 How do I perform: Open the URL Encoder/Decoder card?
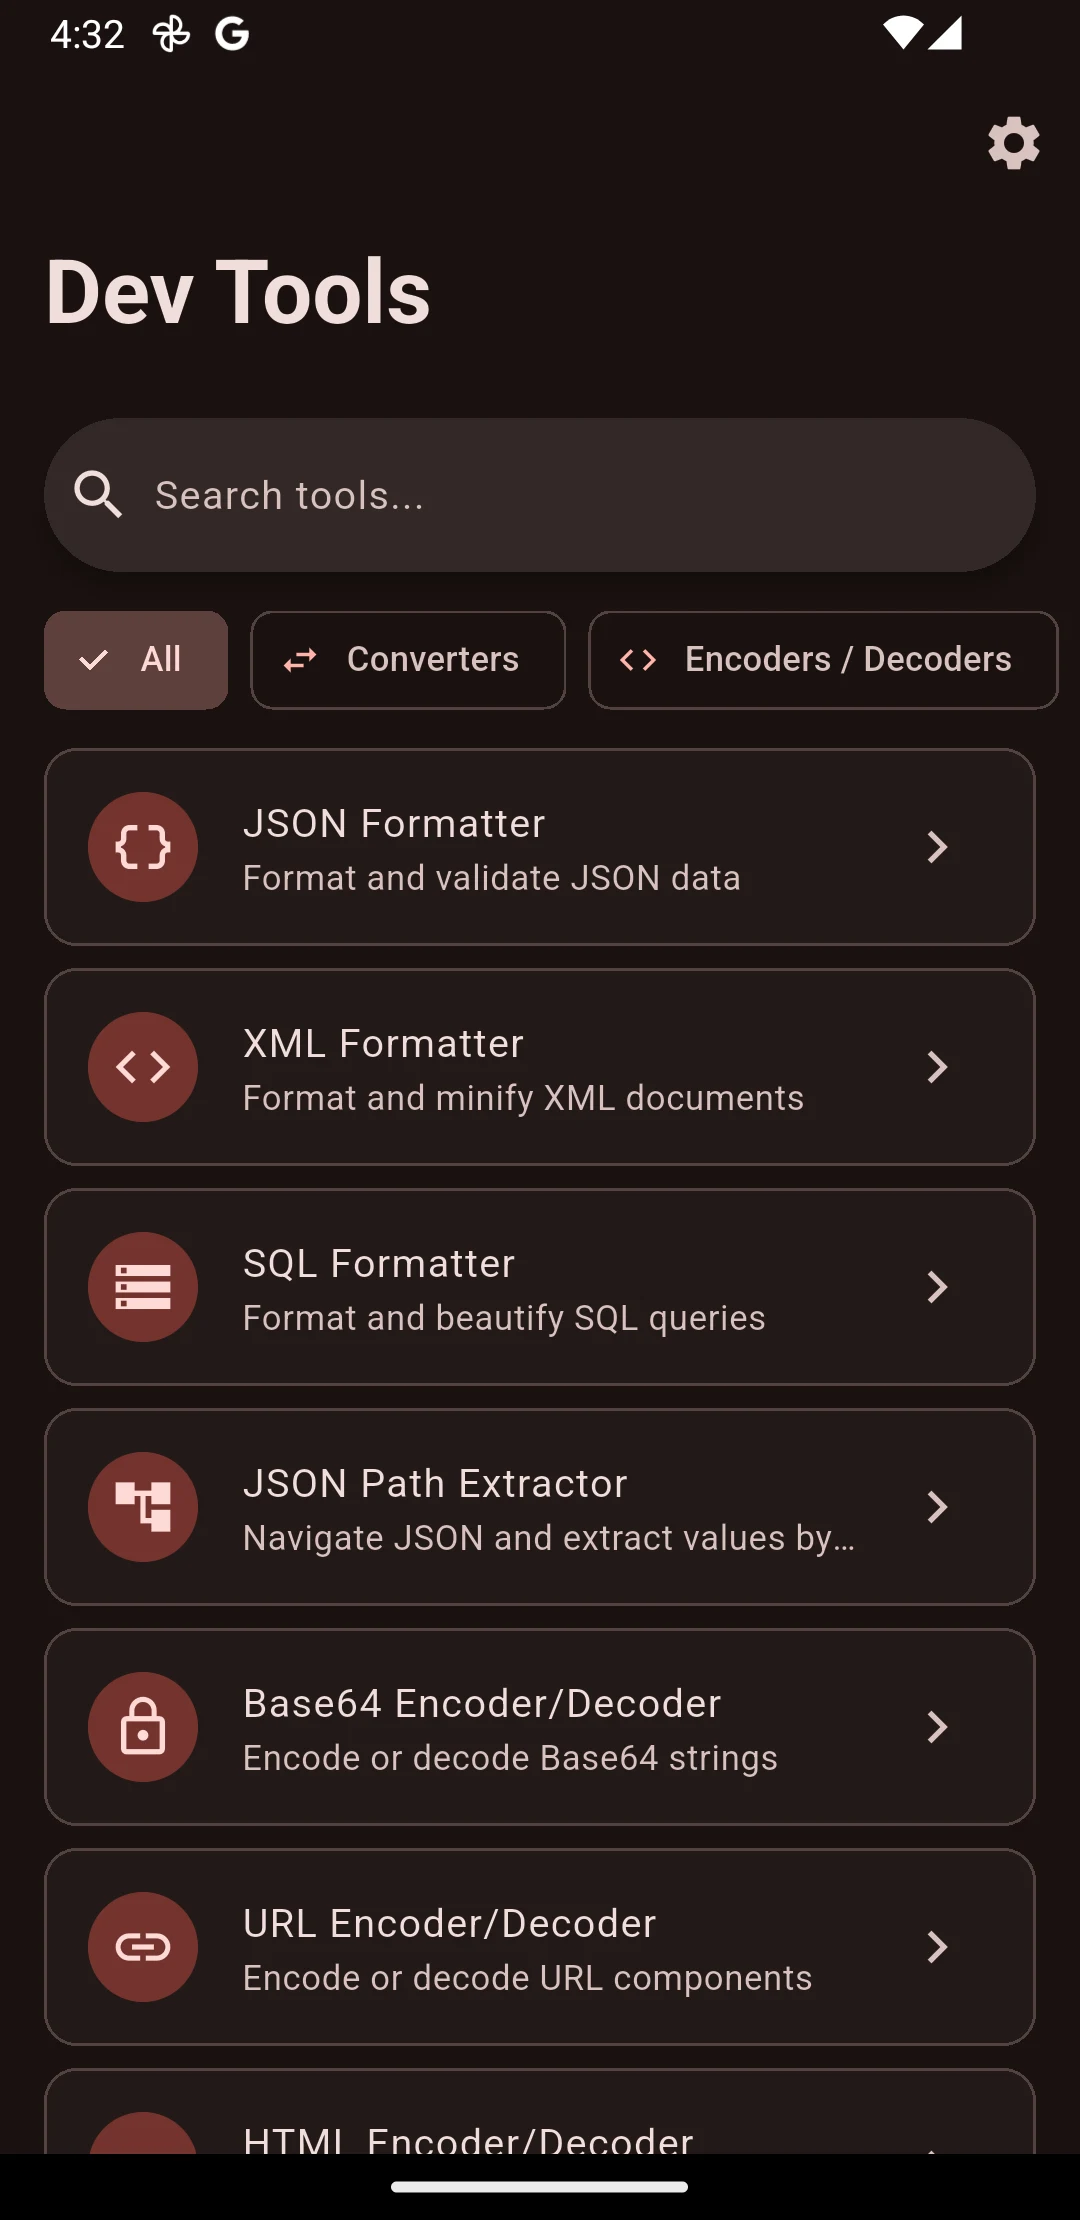click(540, 1947)
